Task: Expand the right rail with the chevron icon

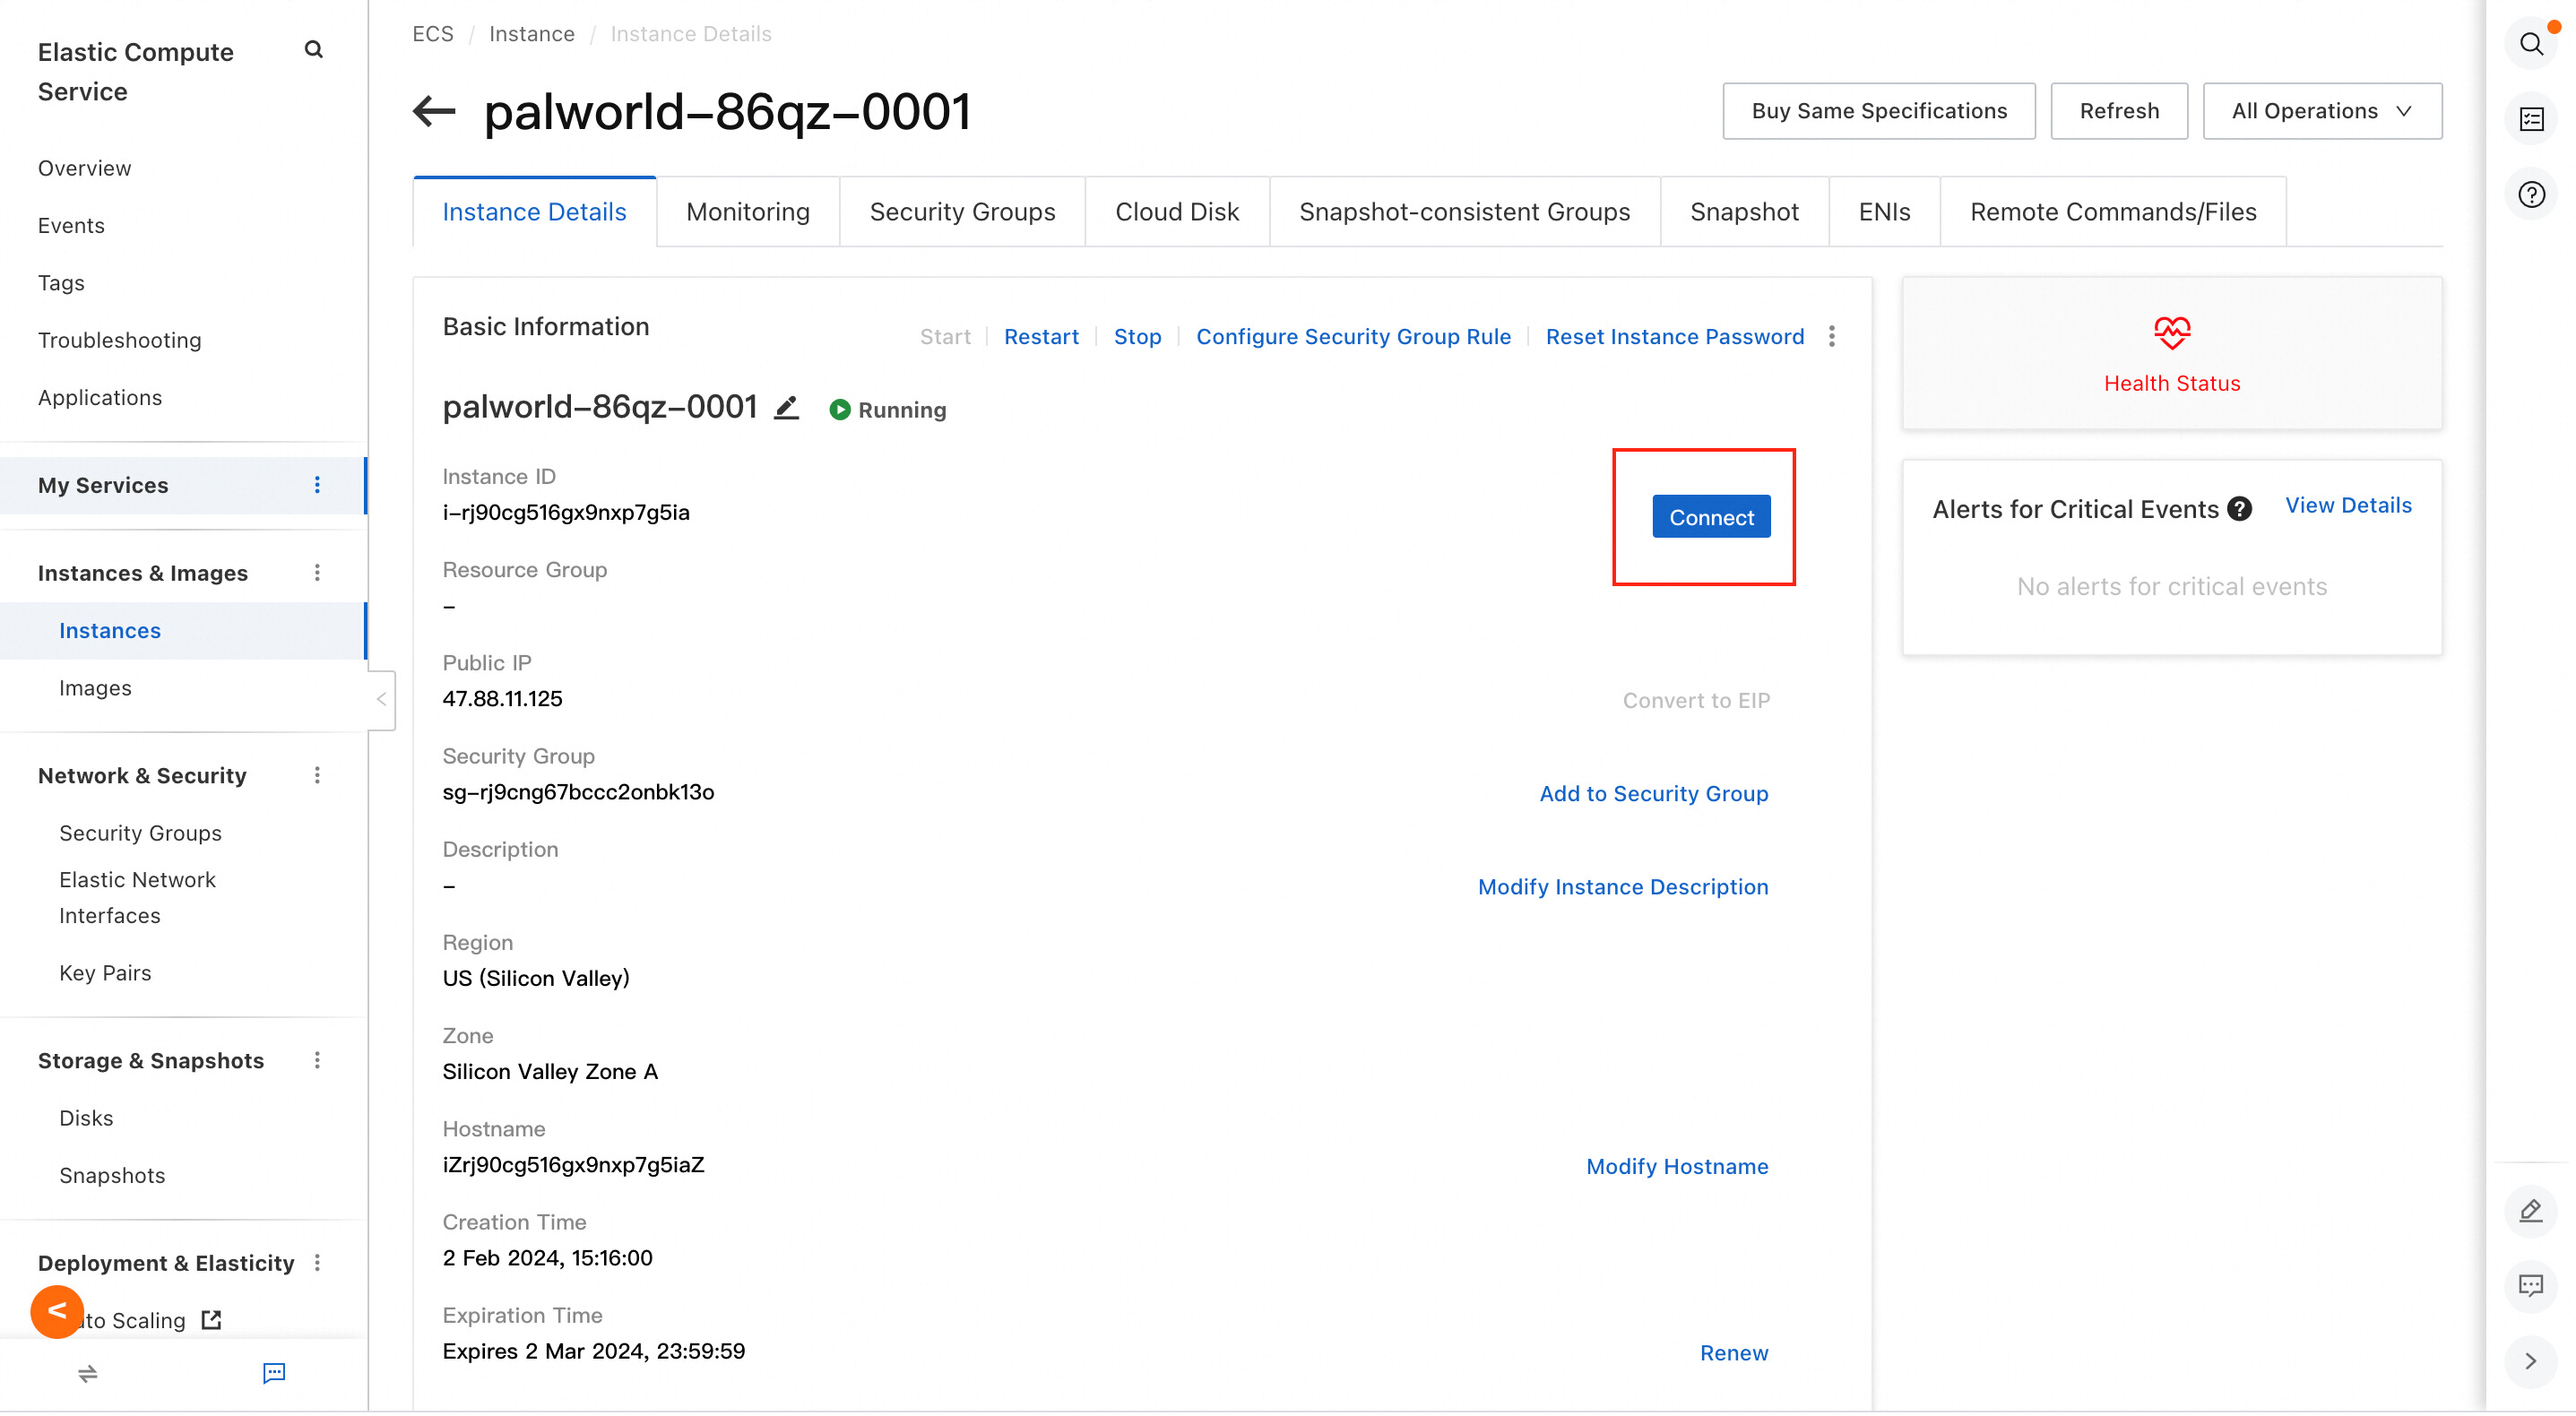Action: pos(2530,1361)
